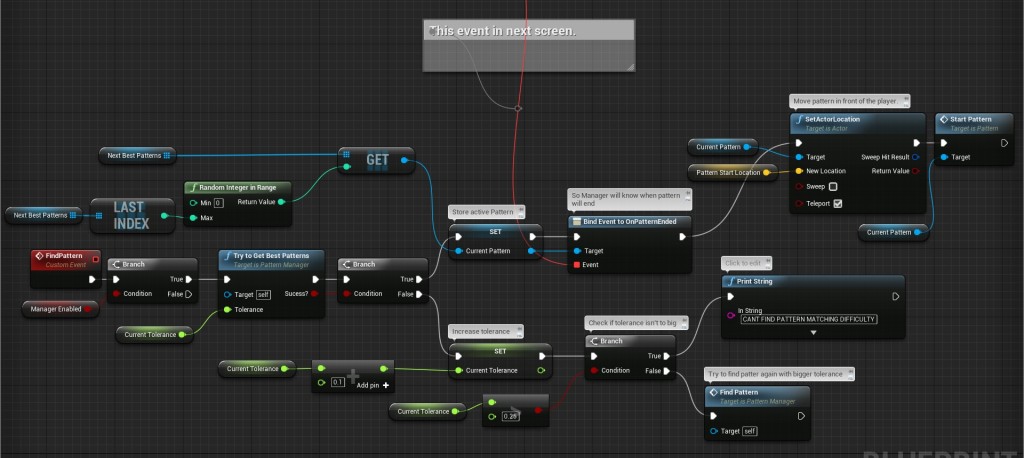Screen dimensions: 1024x458
Task: Click the Find Pattern call node icon
Action: point(714,392)
